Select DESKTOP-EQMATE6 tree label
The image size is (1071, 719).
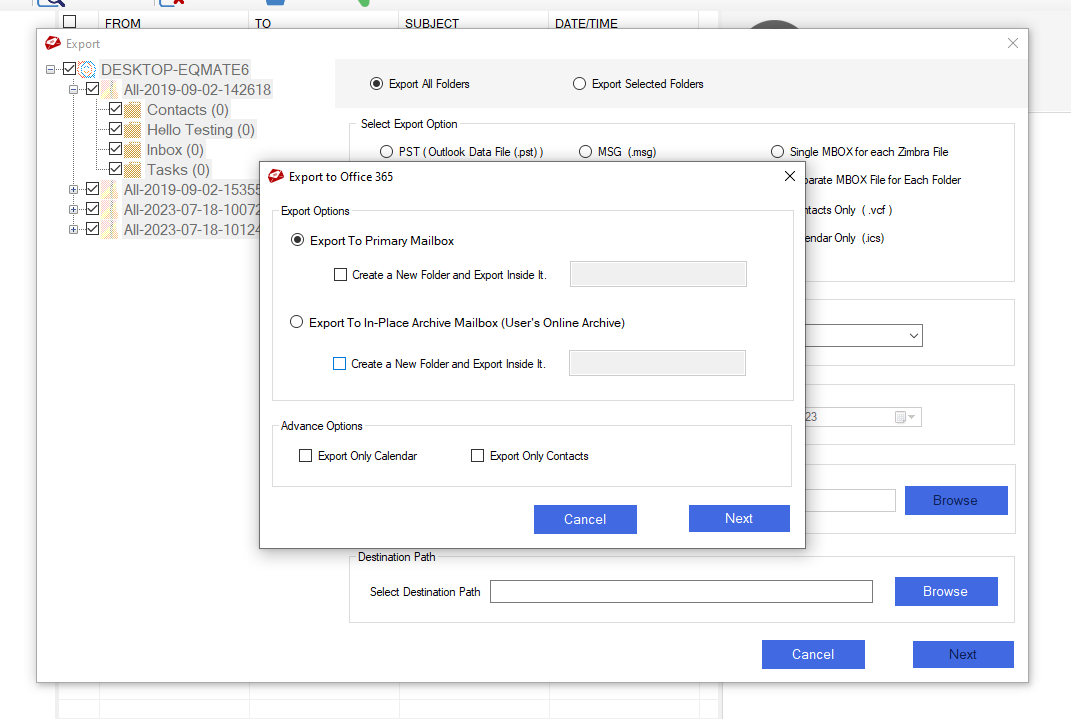(x=175, y=70)
